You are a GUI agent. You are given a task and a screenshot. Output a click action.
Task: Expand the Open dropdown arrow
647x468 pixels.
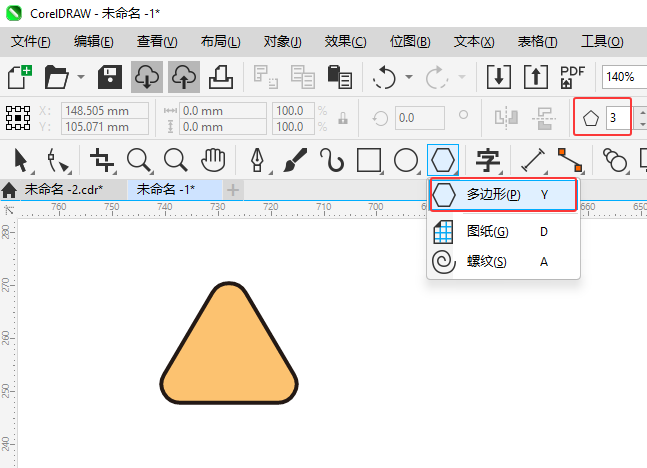[x=81, y=77]
